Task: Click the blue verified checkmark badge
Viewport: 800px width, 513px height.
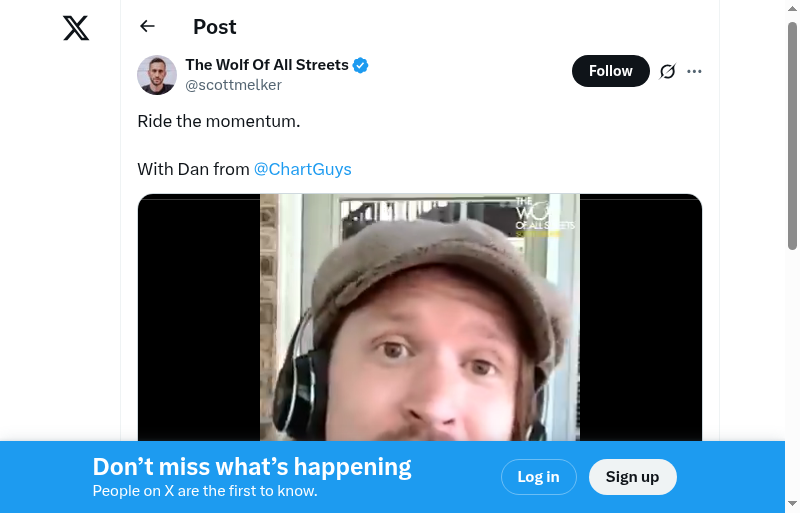Action: pos(361,65)
